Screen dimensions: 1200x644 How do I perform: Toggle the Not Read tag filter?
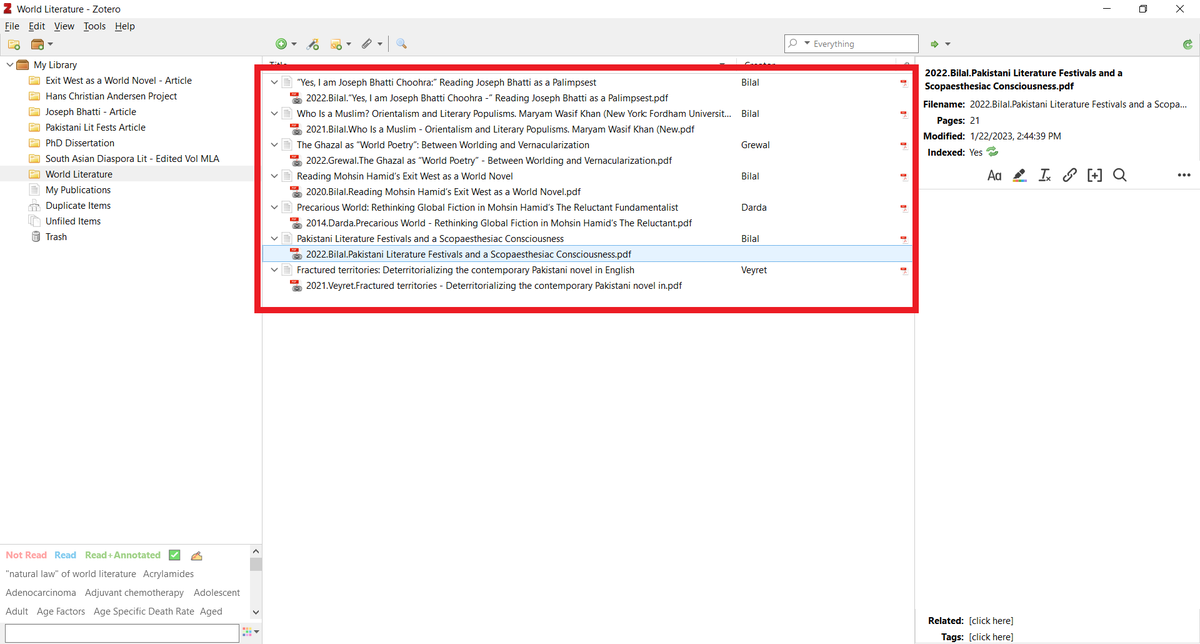pyautogui.click(x=26, y=554)
